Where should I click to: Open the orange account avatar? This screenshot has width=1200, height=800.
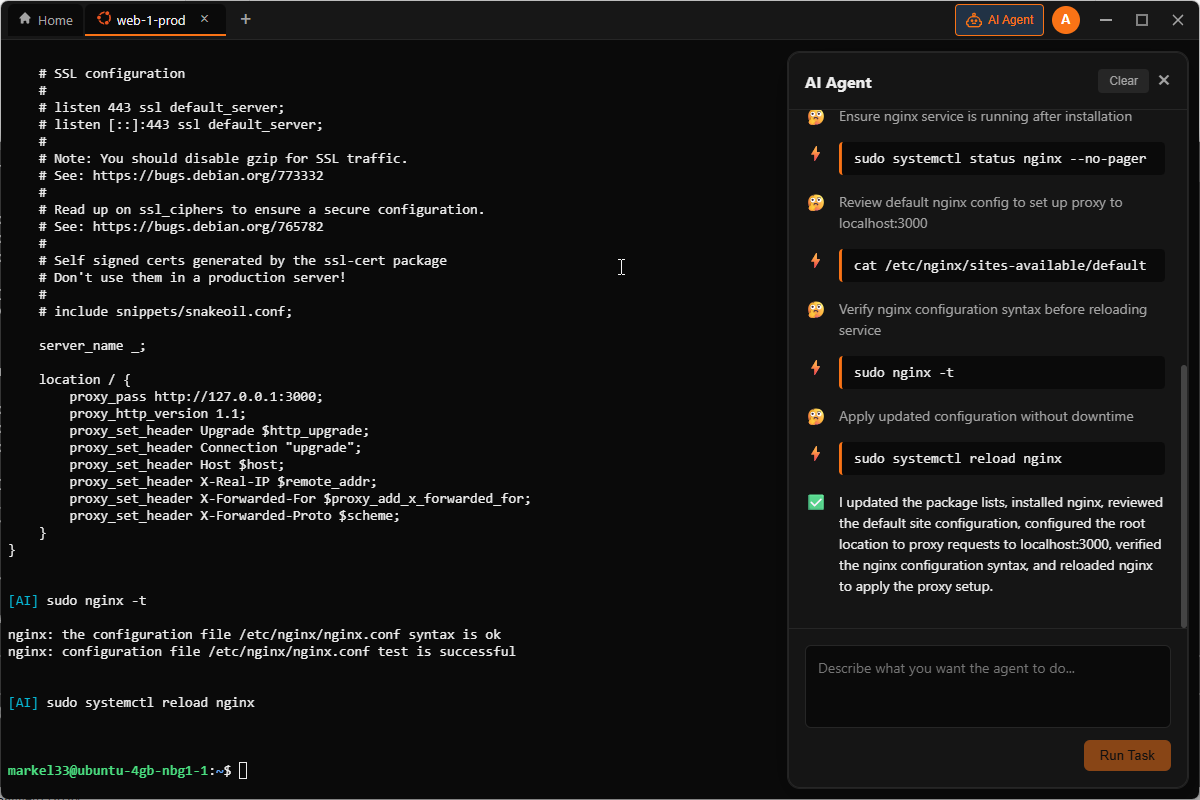(x=1065, y=19)
